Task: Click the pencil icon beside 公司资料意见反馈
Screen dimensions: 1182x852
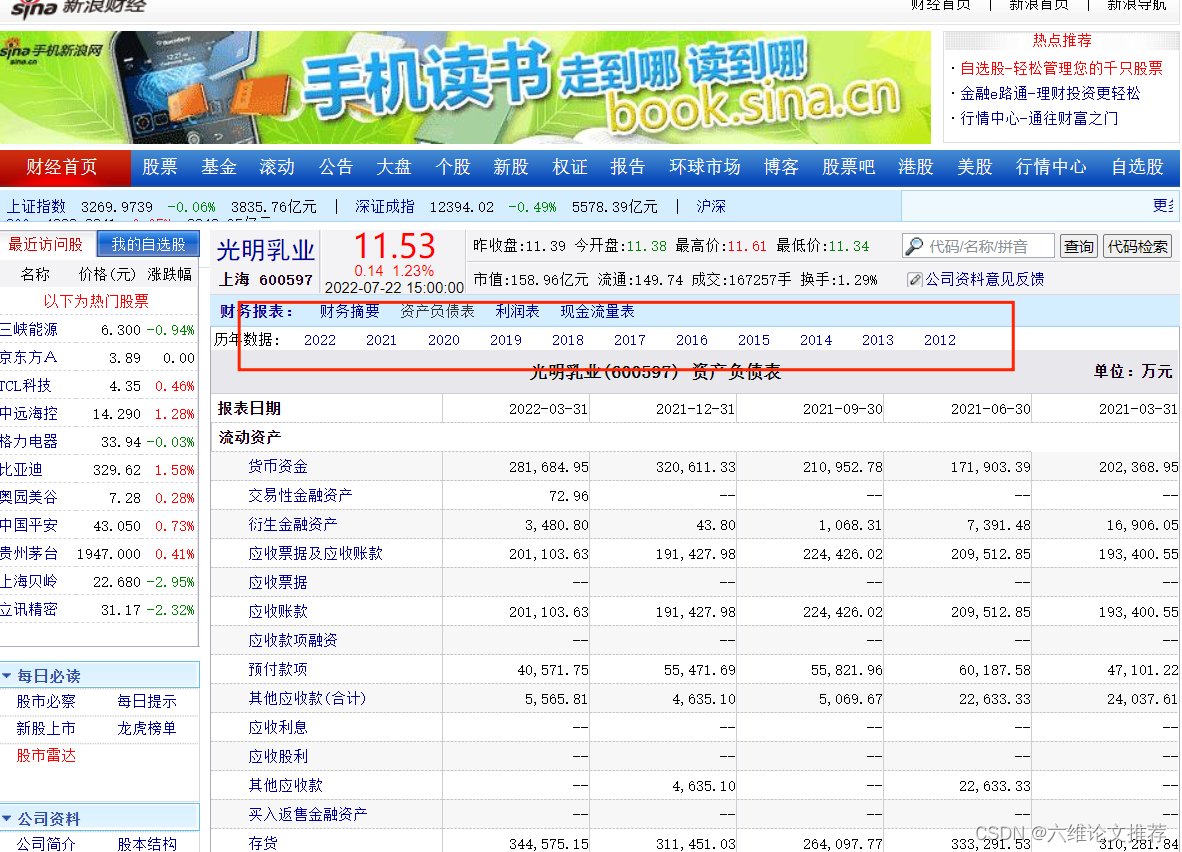Action: (914, 280)
